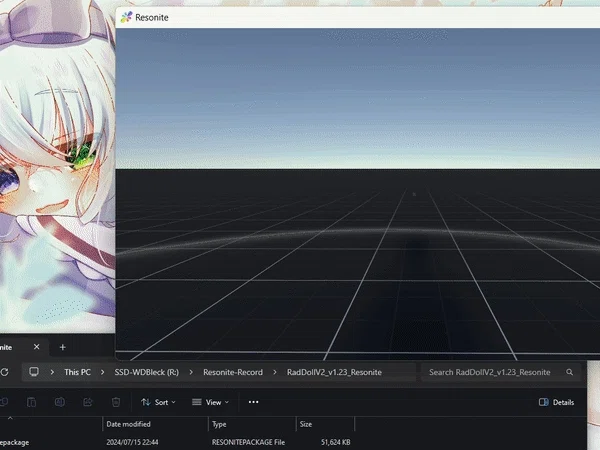Click the Resonite window title text

tap(152, 17)
